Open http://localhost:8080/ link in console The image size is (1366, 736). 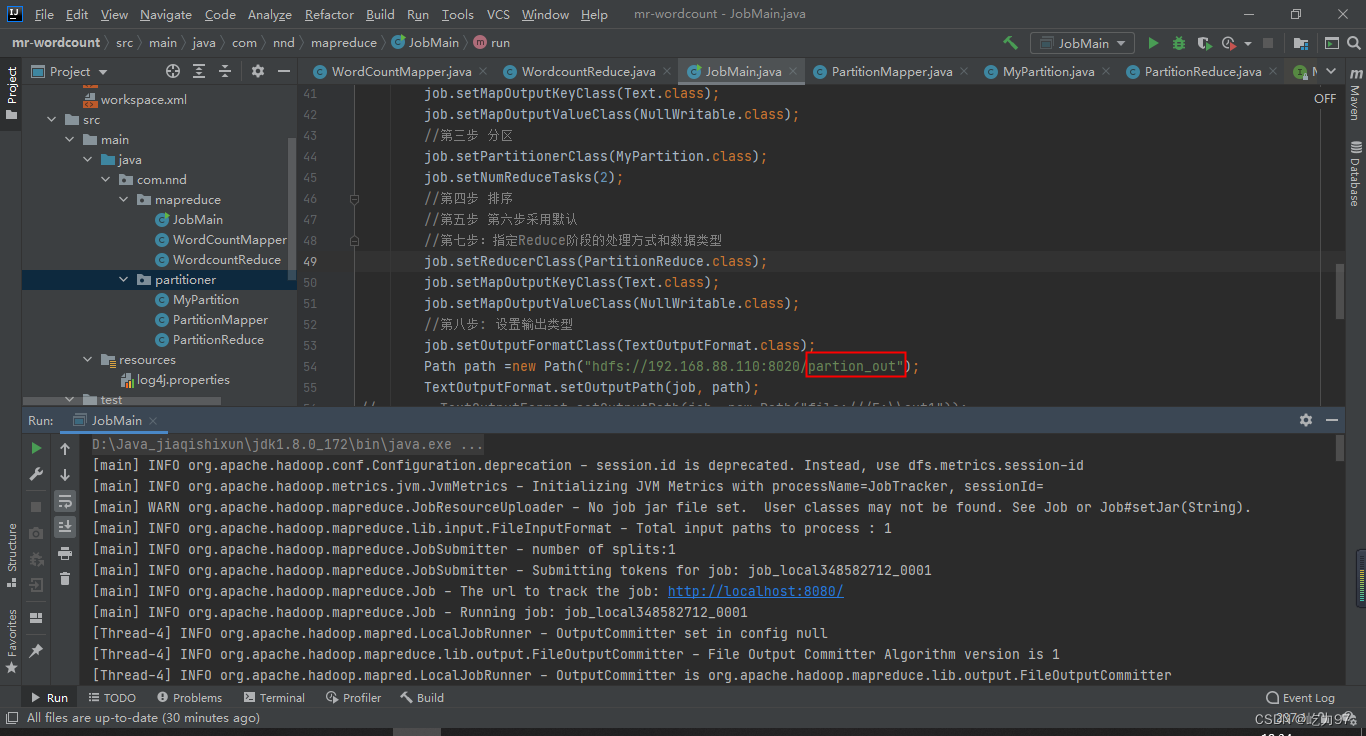[755, 591]
